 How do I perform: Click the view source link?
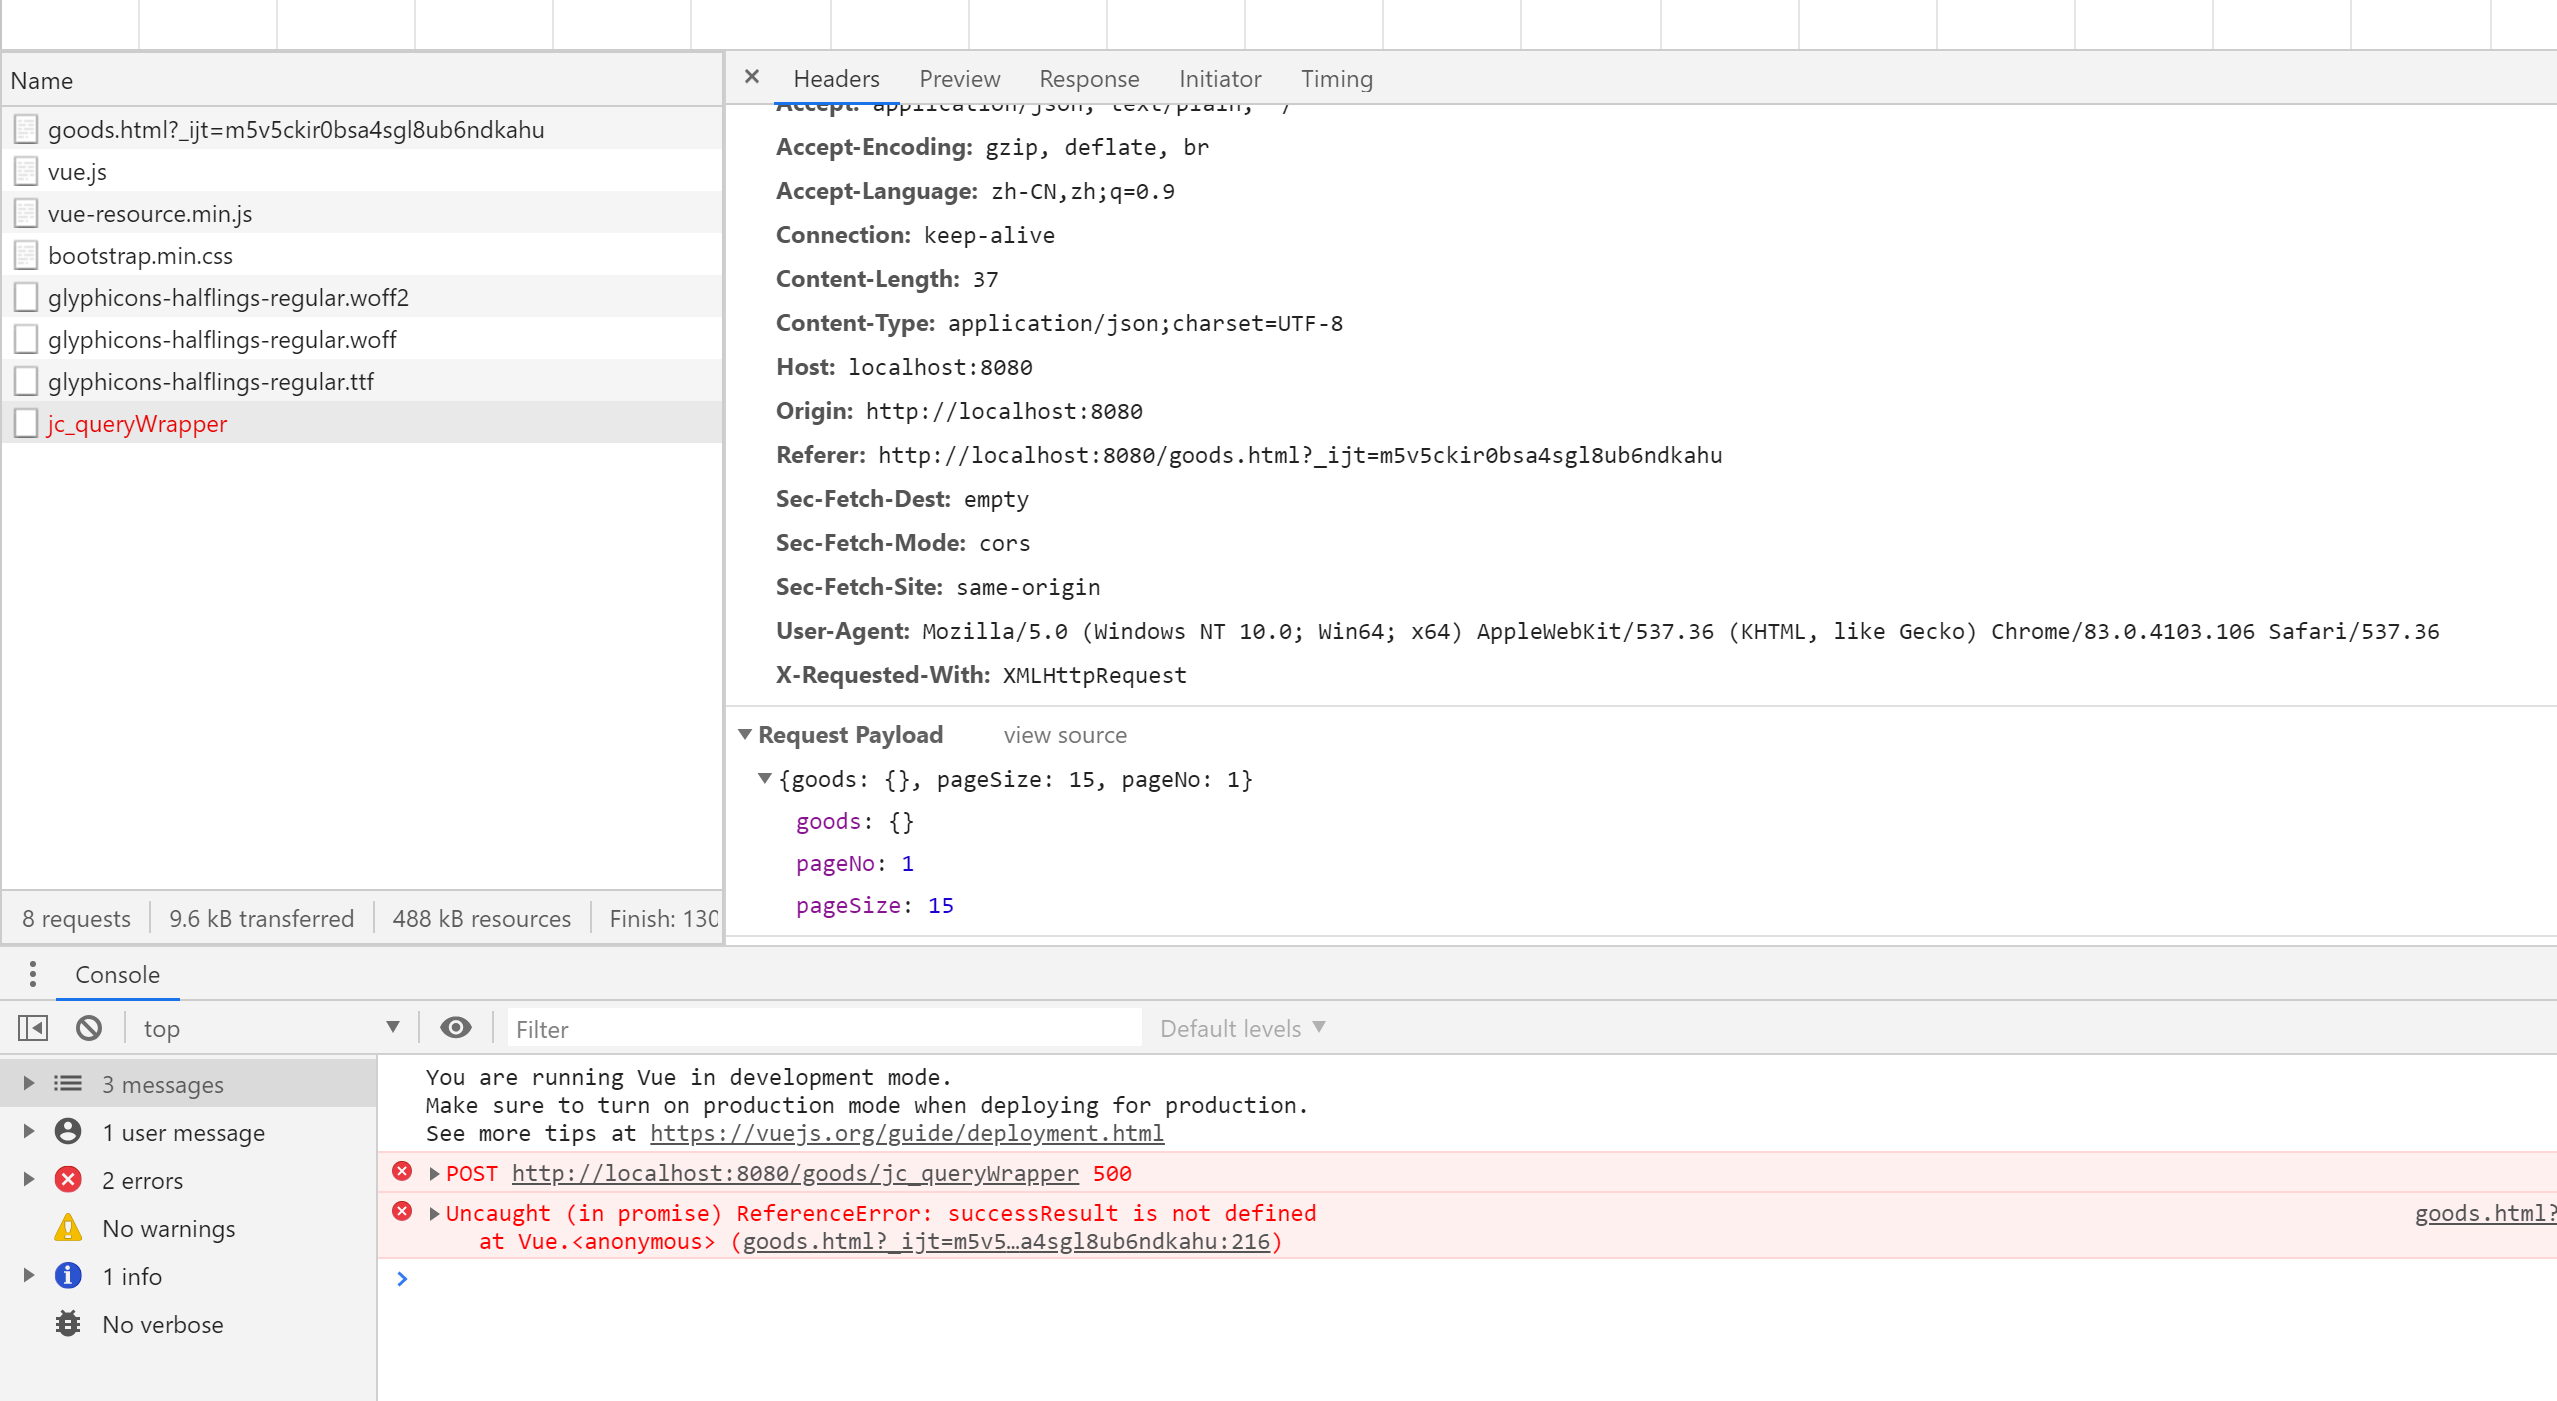click(x=1065, y=735)
